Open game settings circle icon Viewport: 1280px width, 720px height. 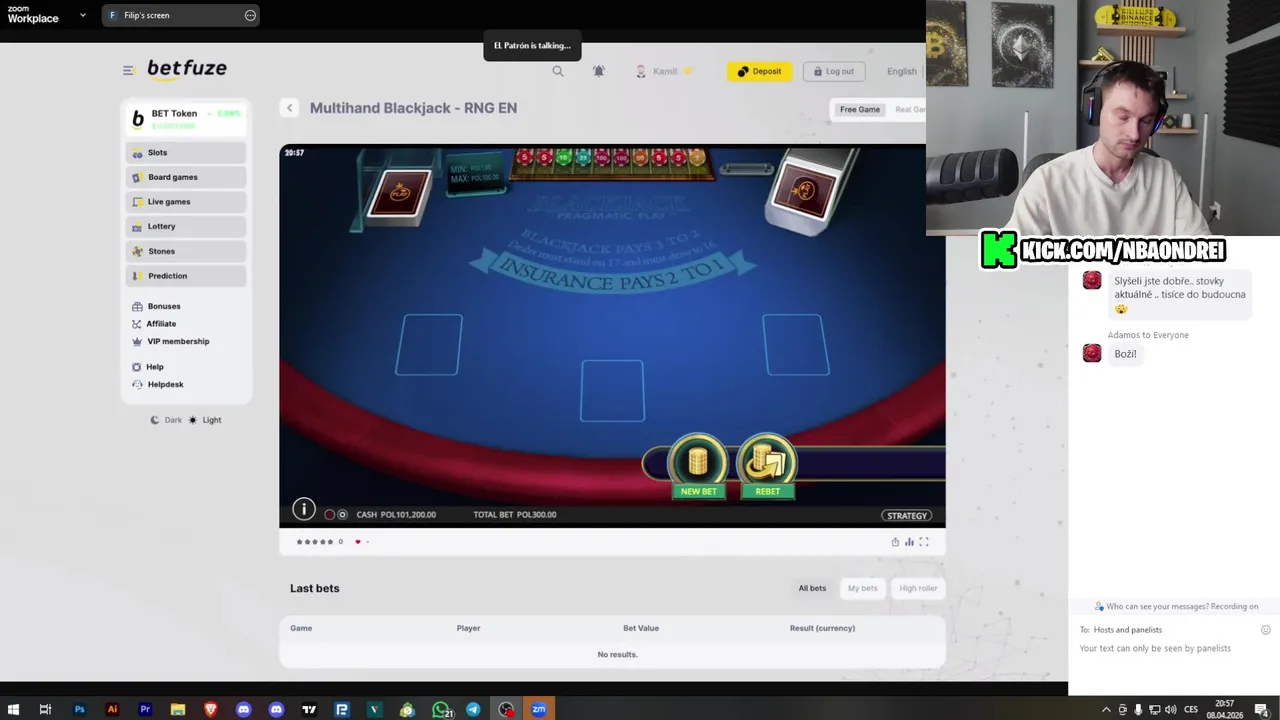click(x=342, y=515)
